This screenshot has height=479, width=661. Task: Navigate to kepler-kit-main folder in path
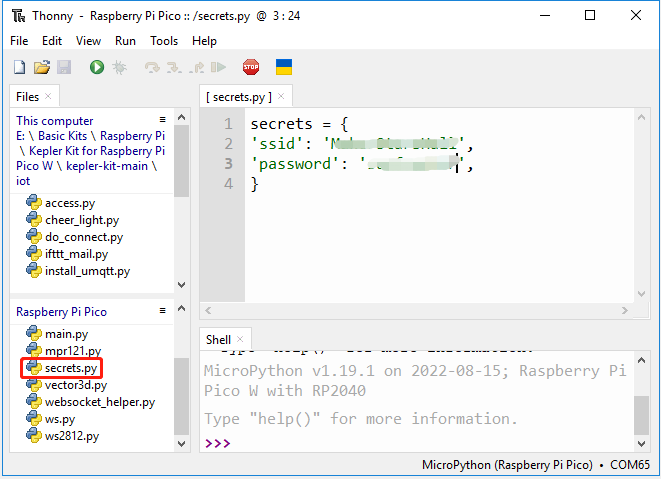click(107, 166)
